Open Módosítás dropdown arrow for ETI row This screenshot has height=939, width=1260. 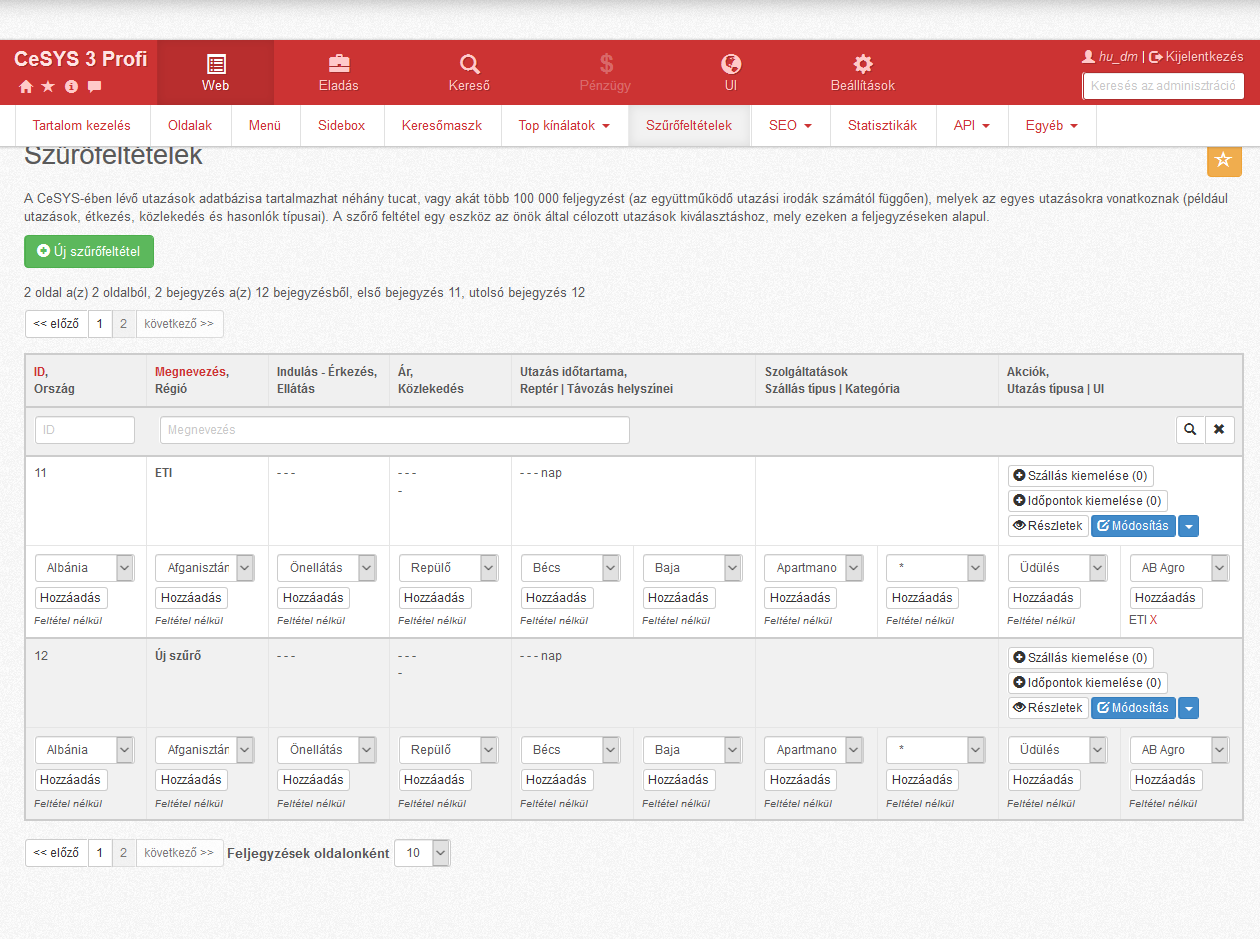1188,526
